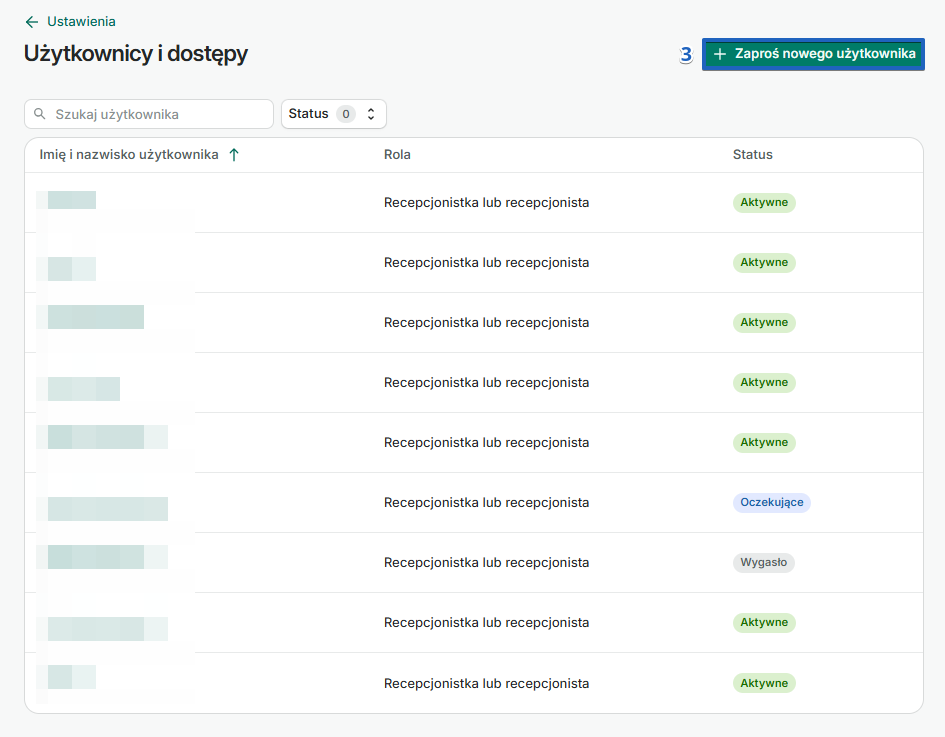Follow the '3' link near the invite button
Screen dimensions: 945x737
coord(685,56)
